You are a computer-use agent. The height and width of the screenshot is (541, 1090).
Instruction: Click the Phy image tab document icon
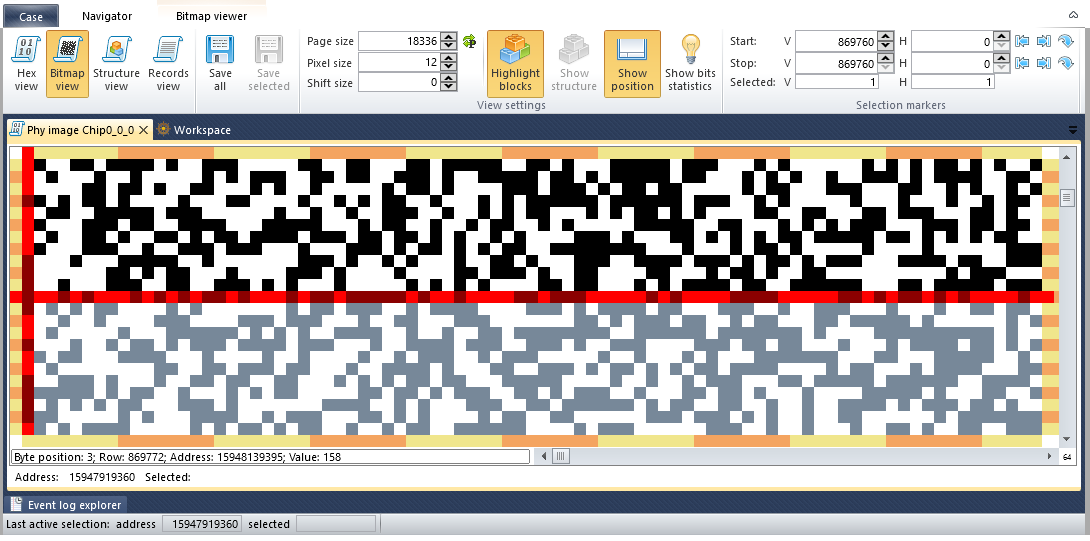click(16, 129)
